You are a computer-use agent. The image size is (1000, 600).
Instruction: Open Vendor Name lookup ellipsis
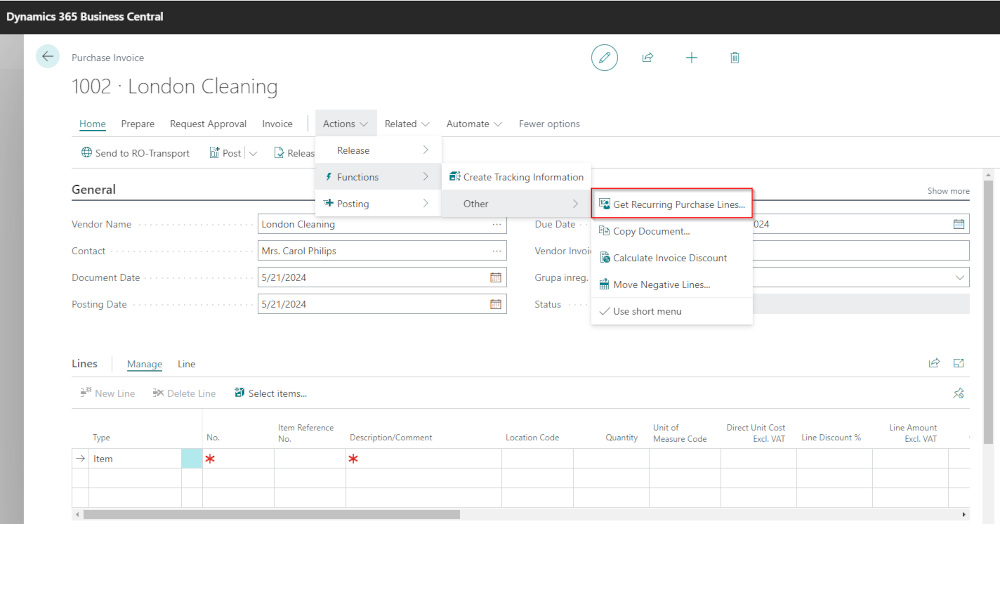point(497,224)
